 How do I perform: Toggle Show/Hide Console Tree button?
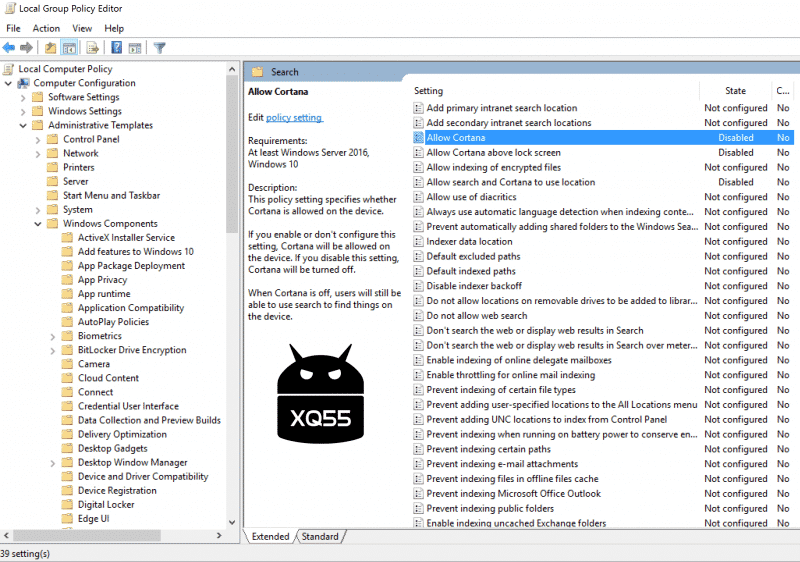(x=70, y=47)
